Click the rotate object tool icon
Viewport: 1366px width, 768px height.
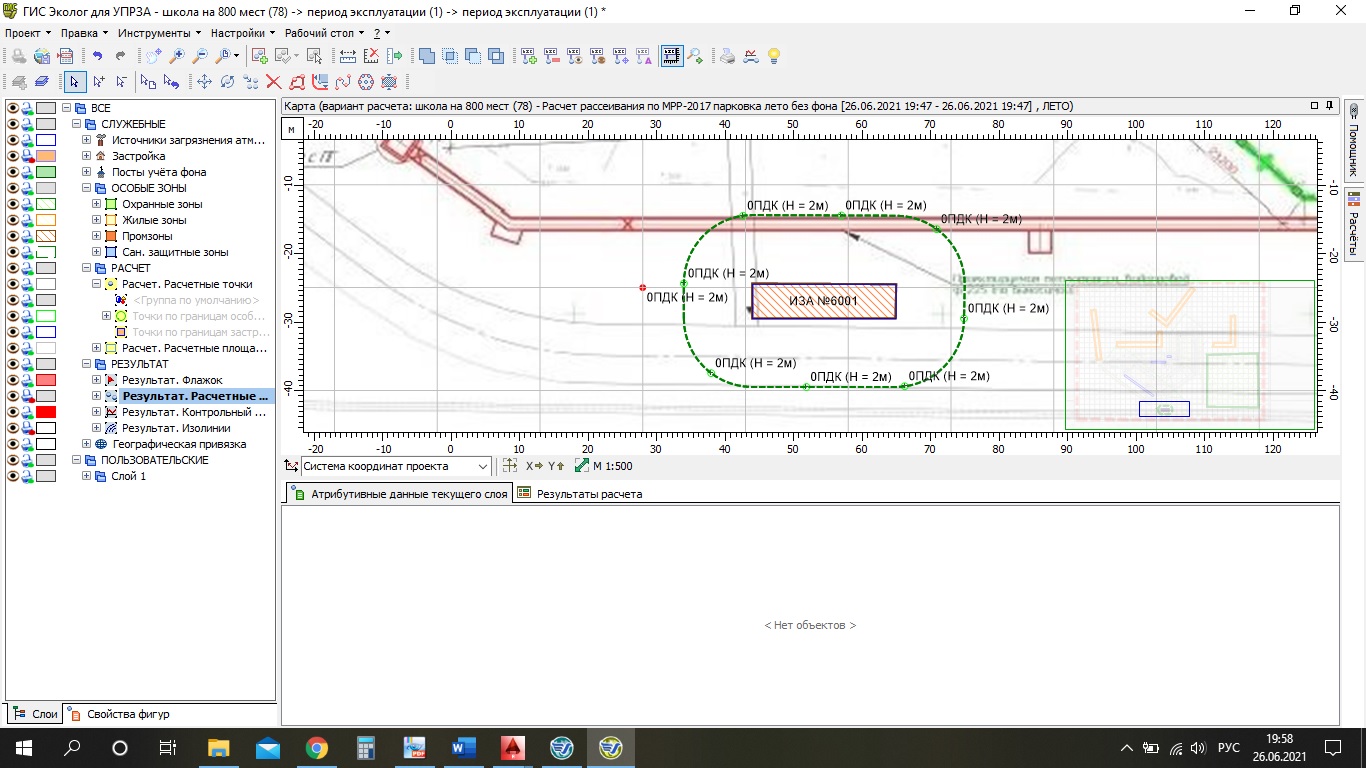[x=227, y=82]
